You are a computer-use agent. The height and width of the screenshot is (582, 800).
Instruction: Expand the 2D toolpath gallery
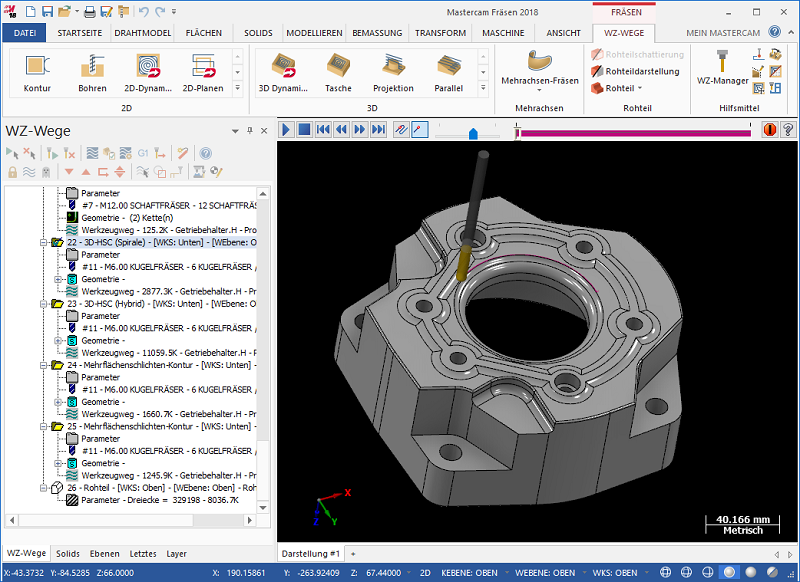(x=237, y=88)
